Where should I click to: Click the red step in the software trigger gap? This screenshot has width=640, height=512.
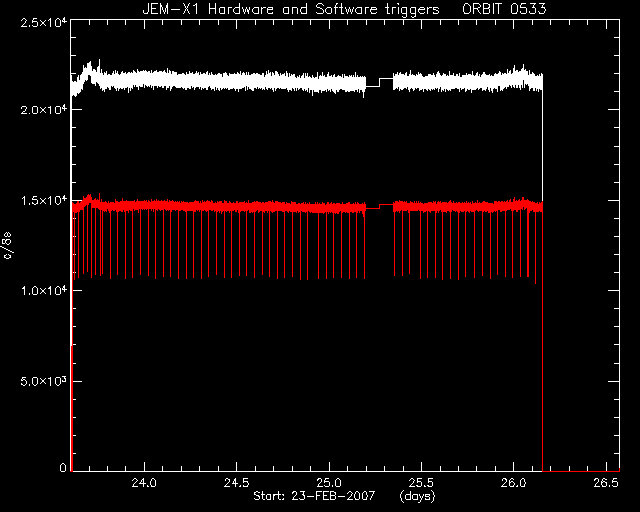click(379, 207)
